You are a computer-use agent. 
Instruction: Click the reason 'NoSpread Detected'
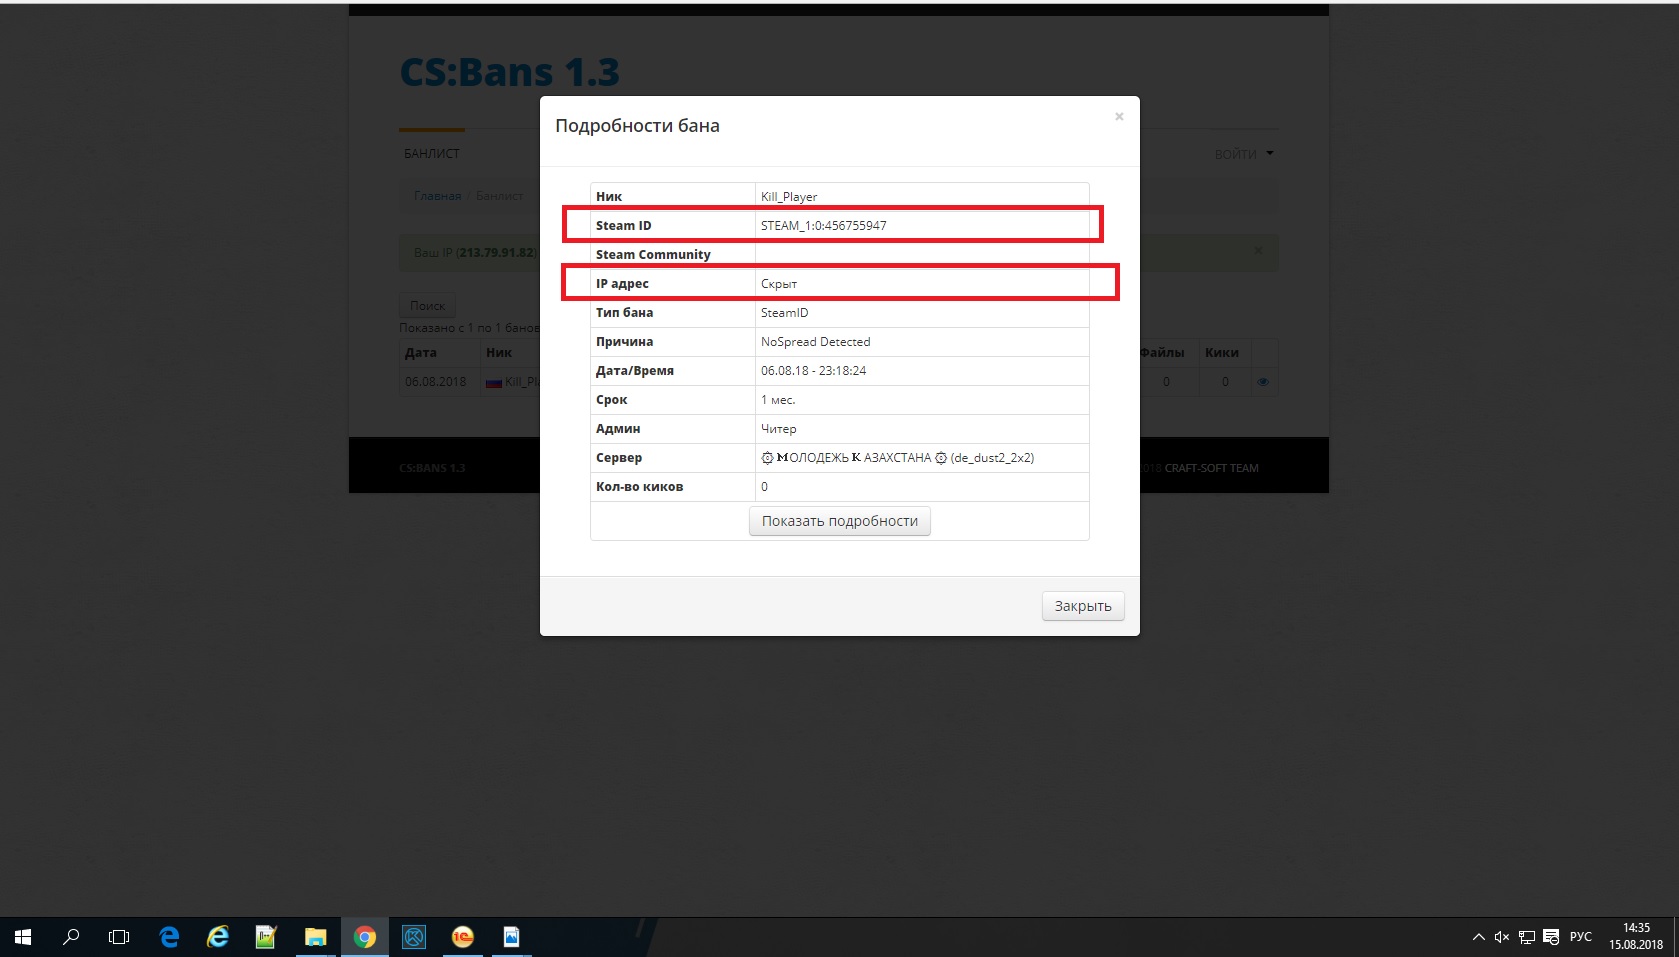(x=815, y=342)
